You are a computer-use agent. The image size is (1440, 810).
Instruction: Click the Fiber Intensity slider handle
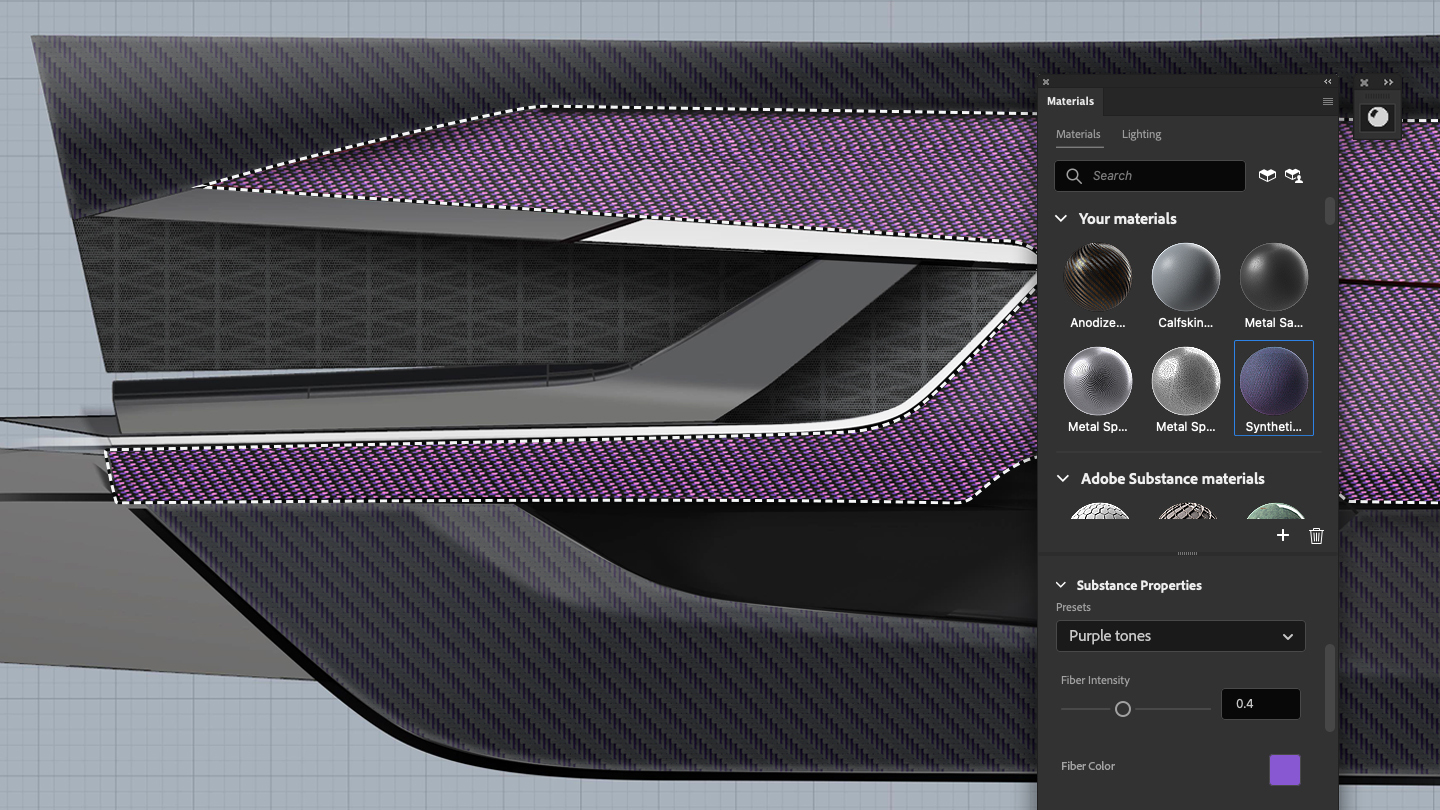click(x=1123, y=709)
